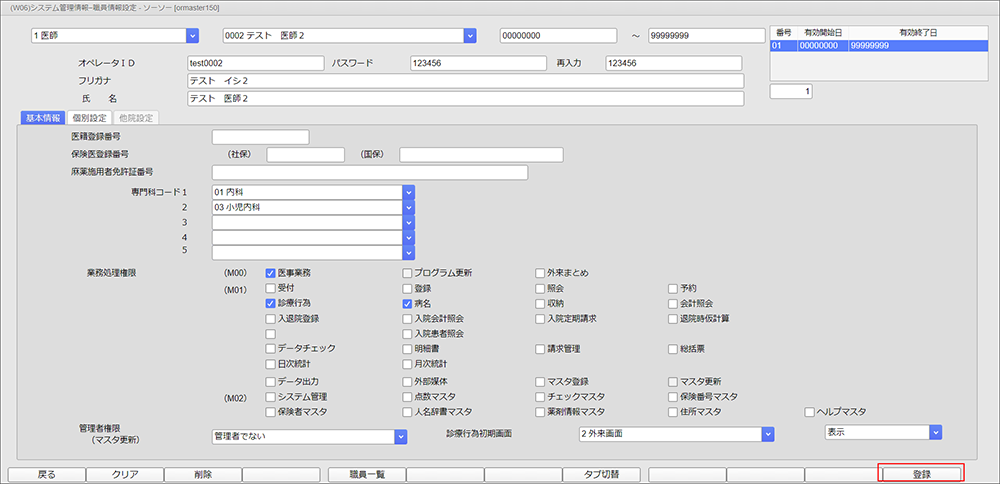Viewport: 1000px width, 484px height.
Task: Focus the パスワード input field
Action: (478, 63)
